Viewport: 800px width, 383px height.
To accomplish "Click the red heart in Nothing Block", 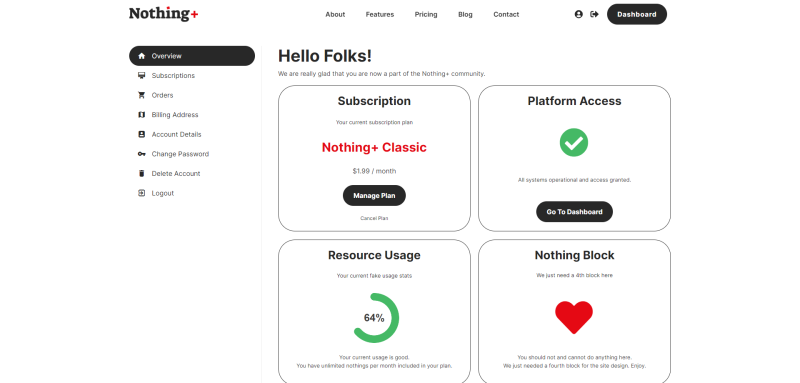I will [x=573, y=317].
